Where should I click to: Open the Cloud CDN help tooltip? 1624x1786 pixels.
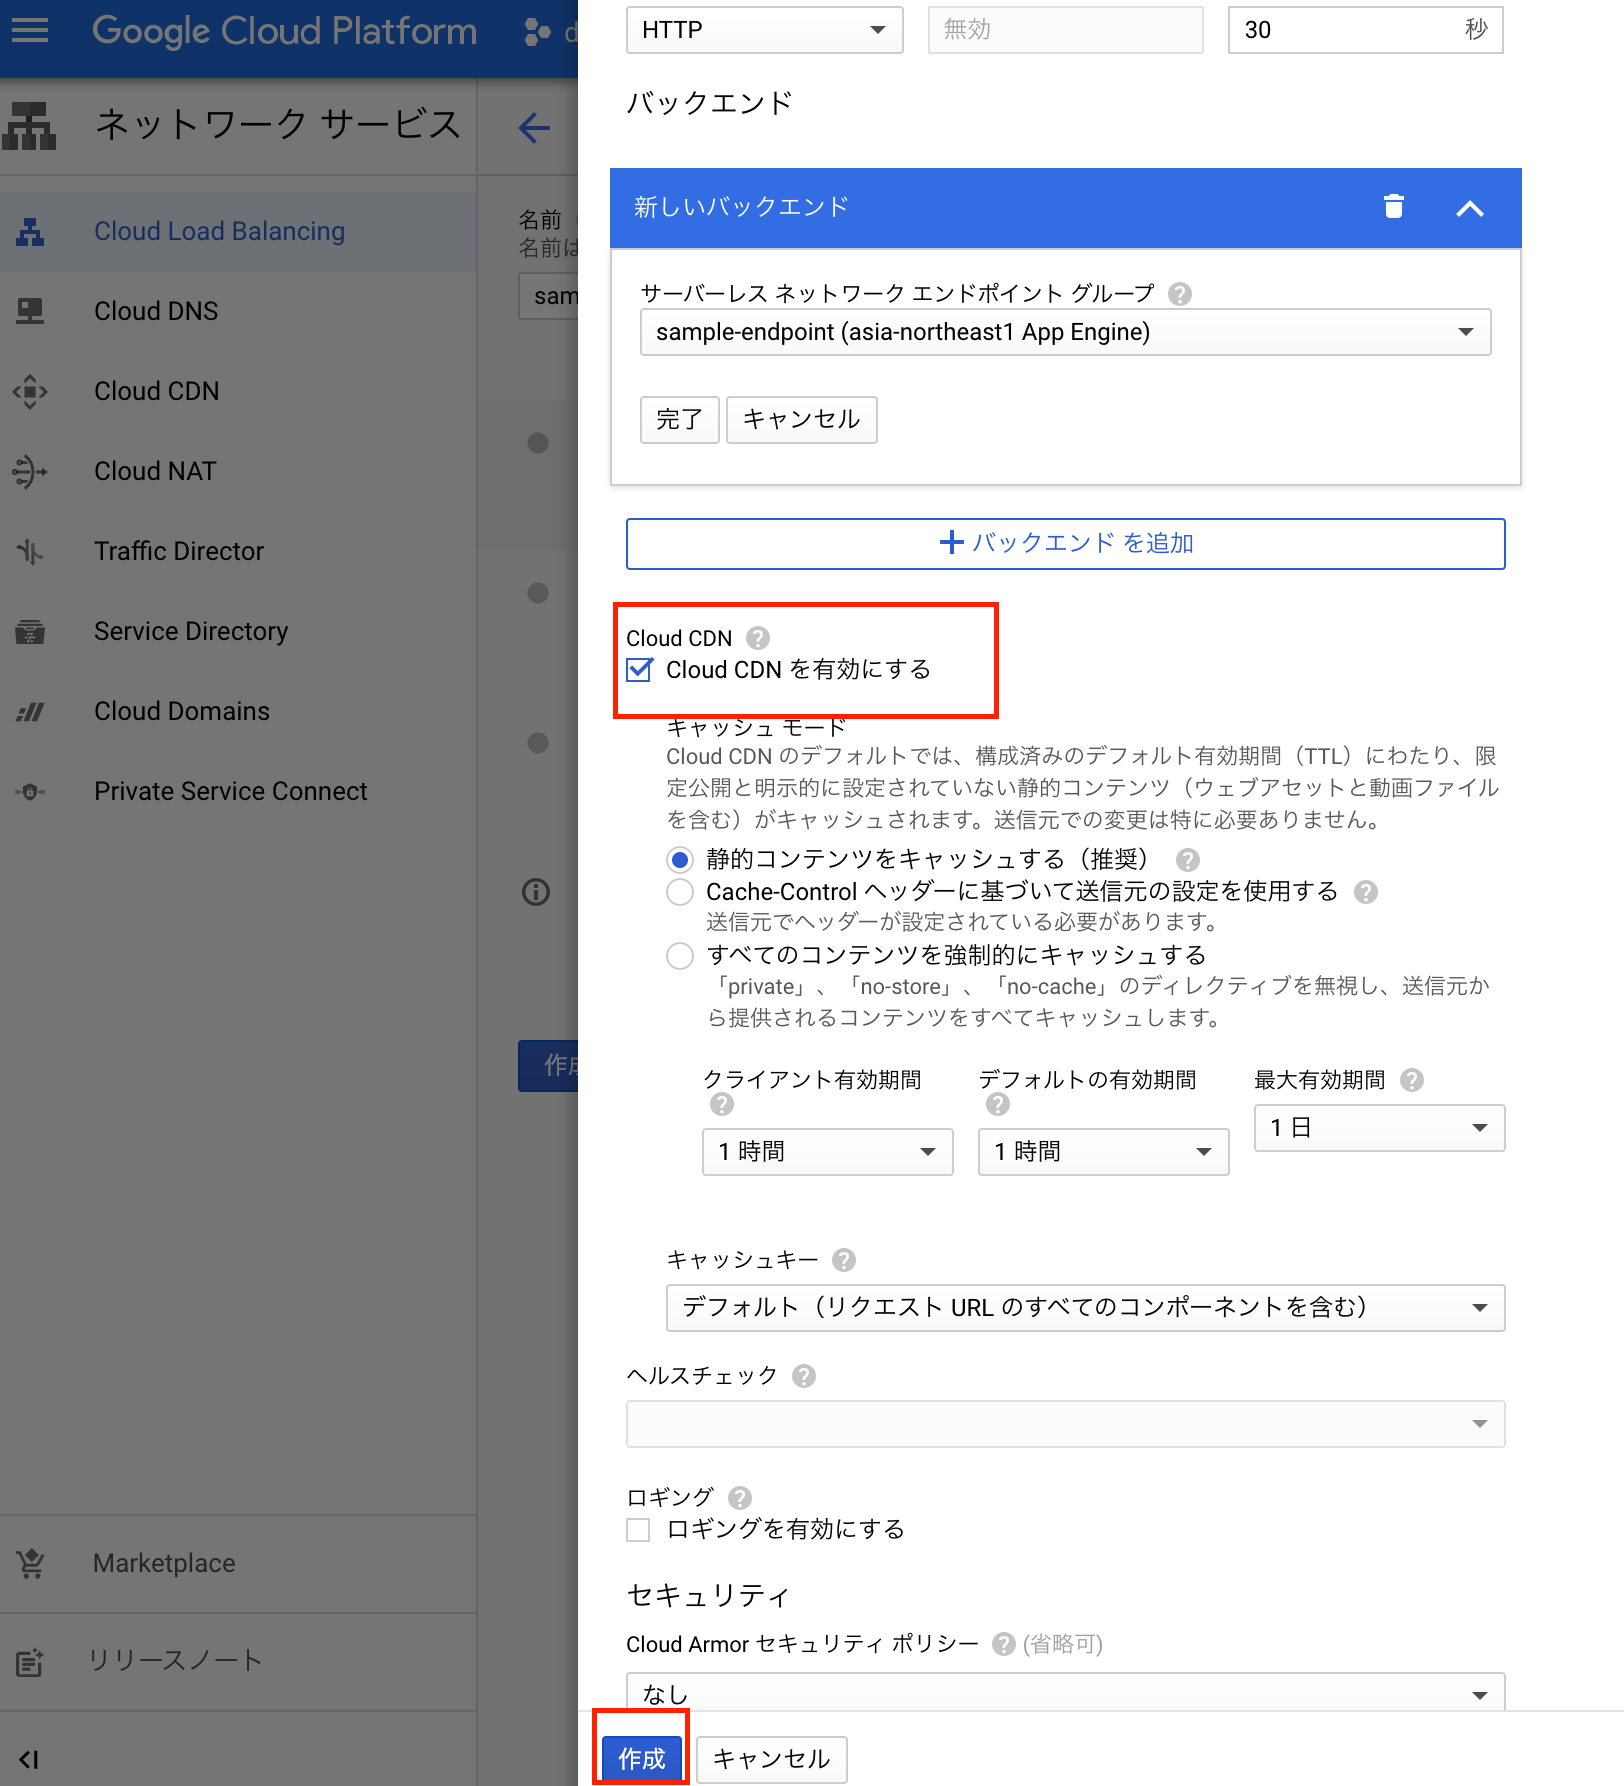pos(758,637)
